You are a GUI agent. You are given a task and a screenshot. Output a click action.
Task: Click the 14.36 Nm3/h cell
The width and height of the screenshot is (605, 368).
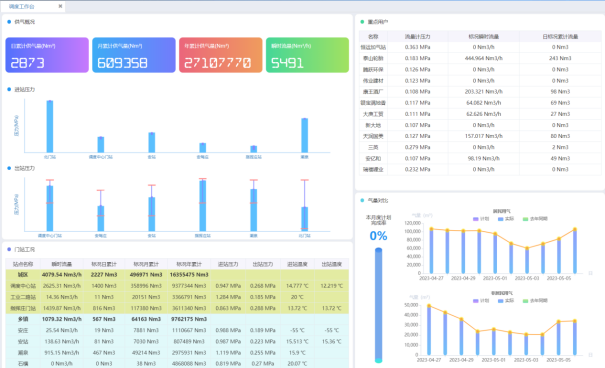(62, 297)
